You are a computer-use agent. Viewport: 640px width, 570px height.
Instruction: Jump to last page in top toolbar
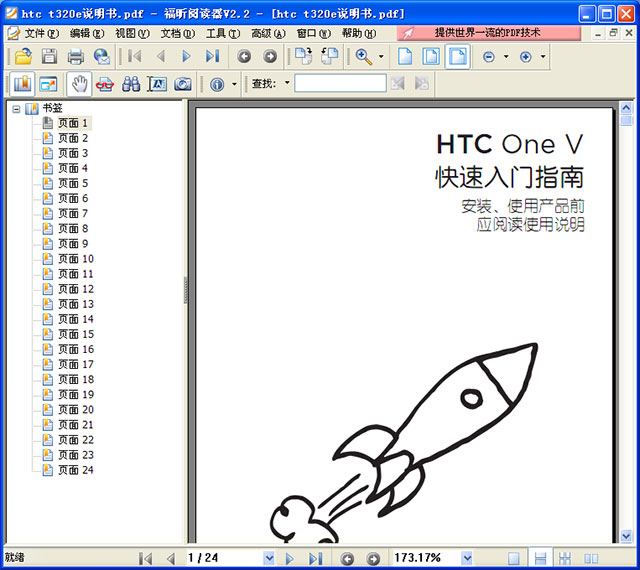coord(212,56)
